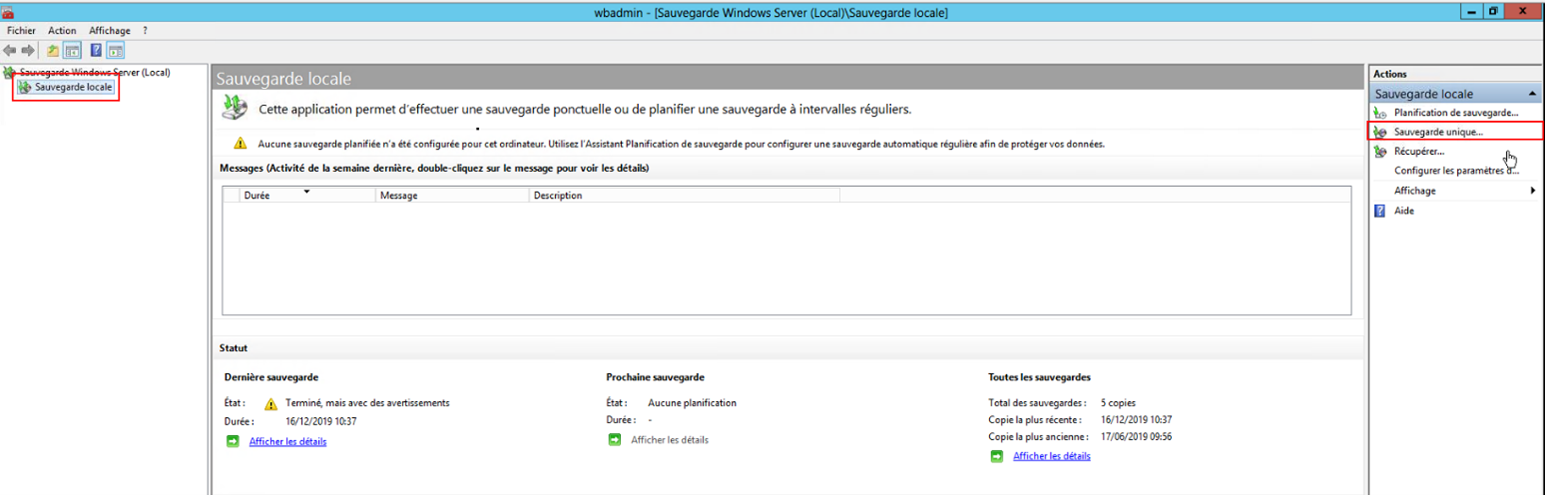Click the Aide icon in Actions pane
The image size is (1545, 495).
coord(1380,211)
